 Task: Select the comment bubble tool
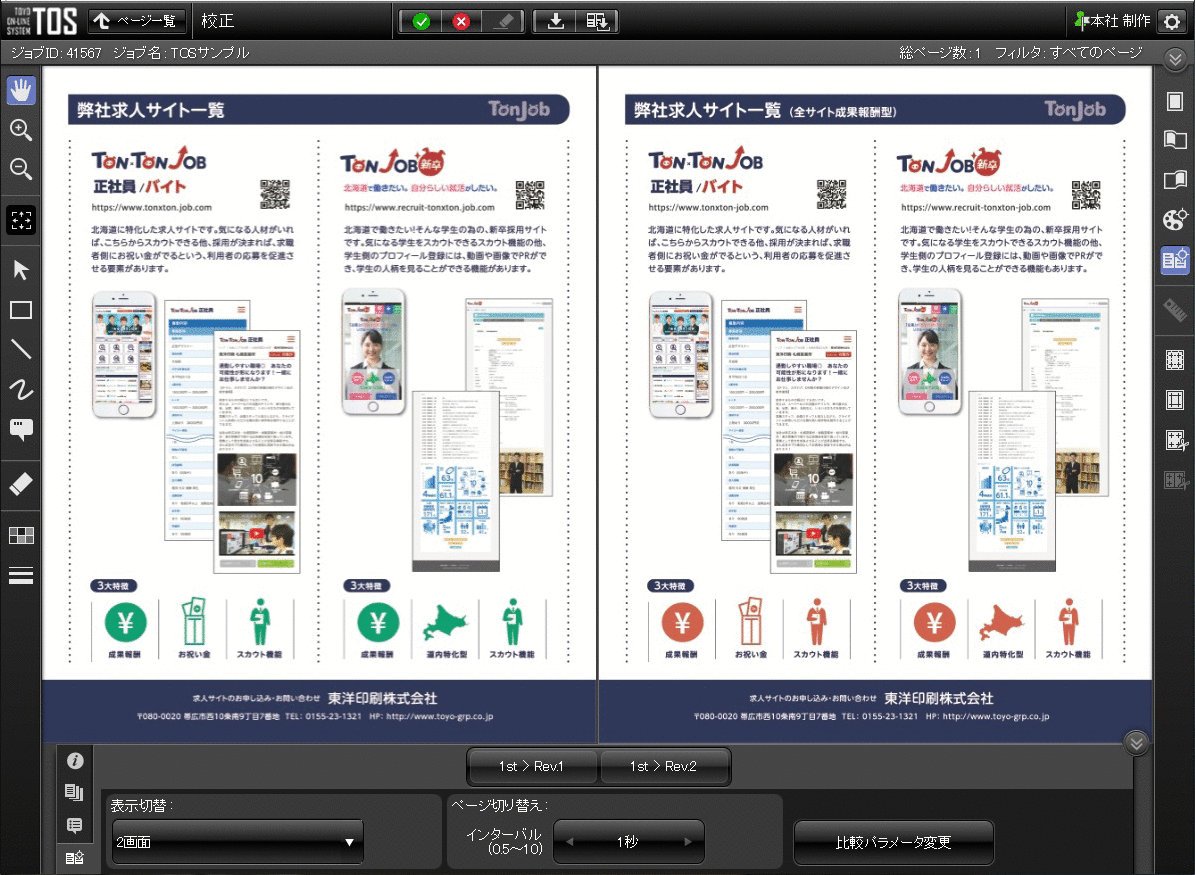[x=21, y=430]
